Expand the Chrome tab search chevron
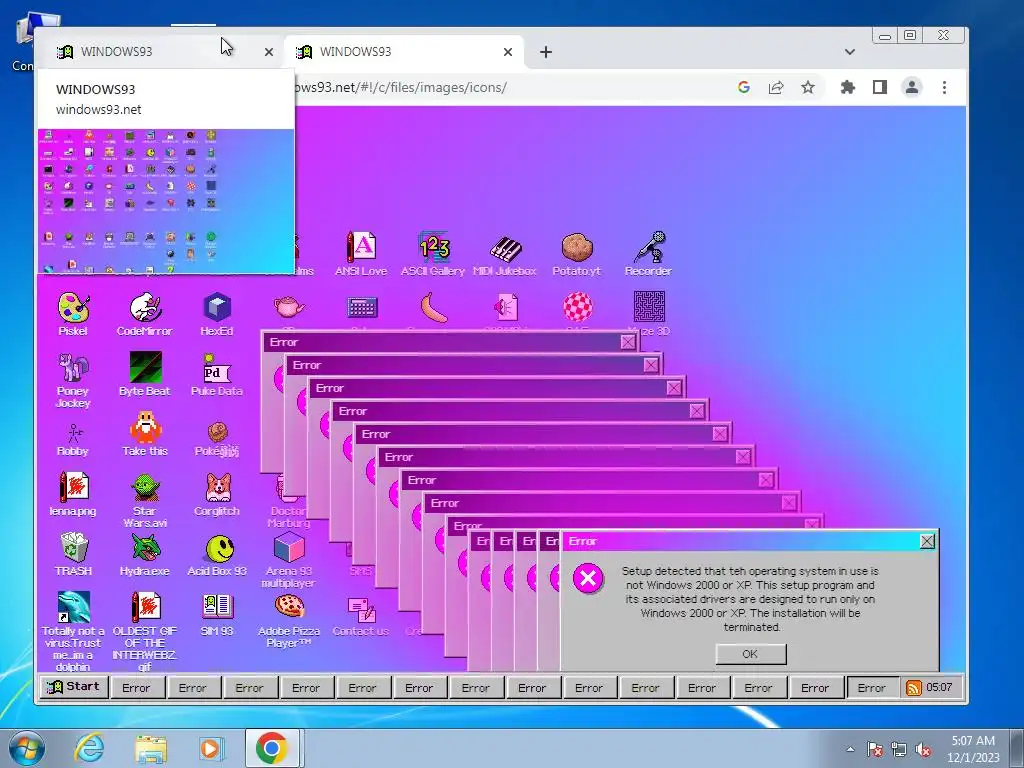The width and height of the screenshot is (1024, 768). [x=850, y=52]
